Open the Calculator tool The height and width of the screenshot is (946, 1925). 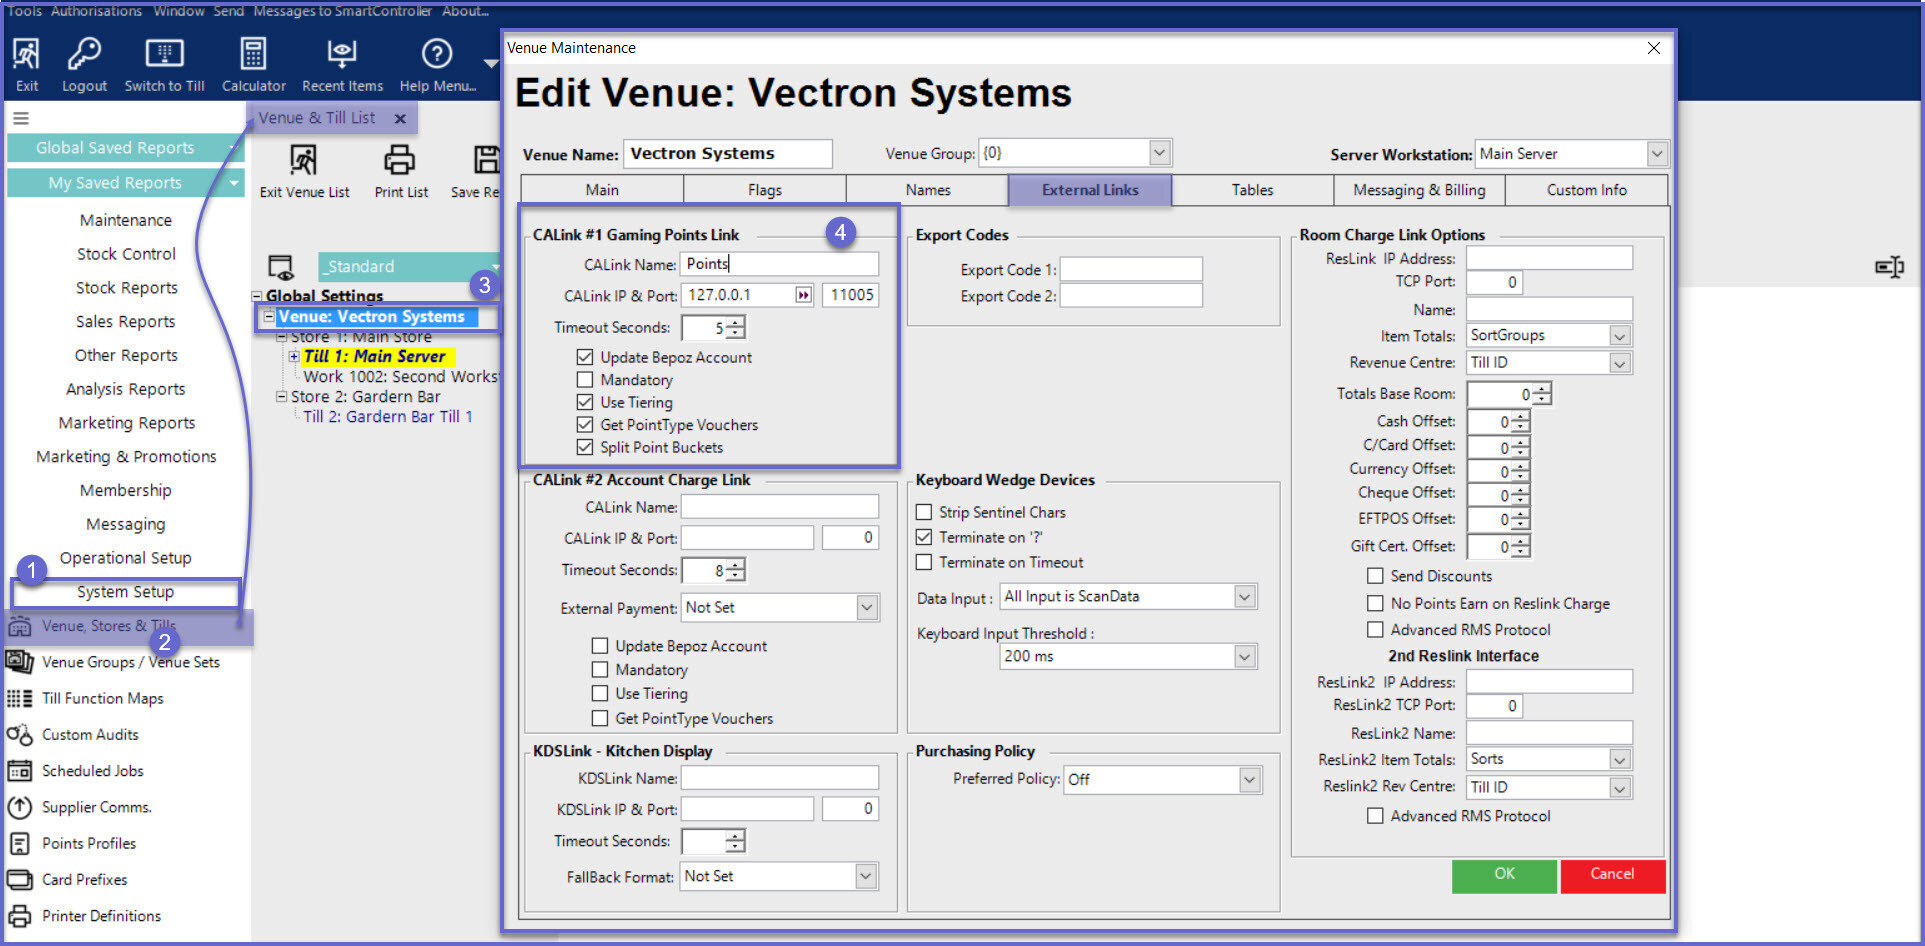pyautogui.click(x=253, y=64)
